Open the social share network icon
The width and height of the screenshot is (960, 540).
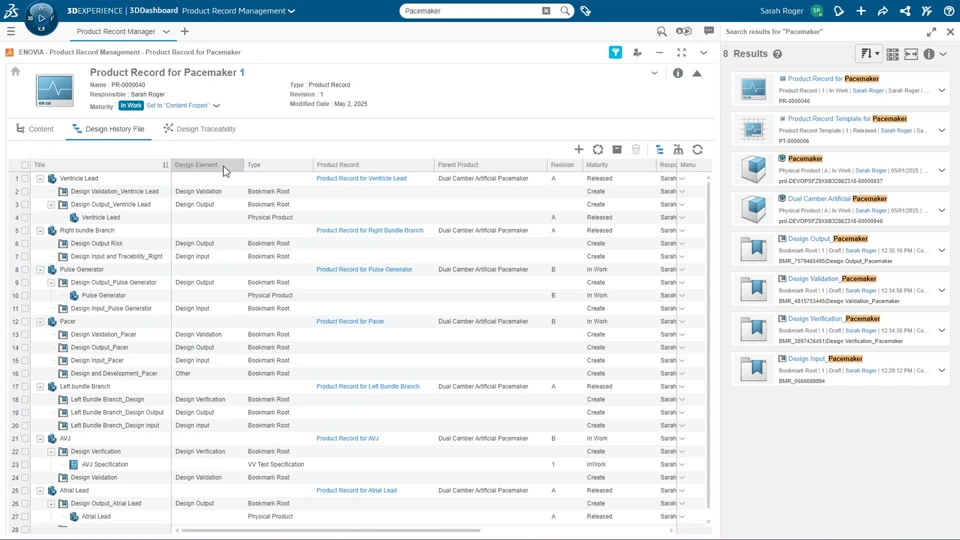click(905, 10)
